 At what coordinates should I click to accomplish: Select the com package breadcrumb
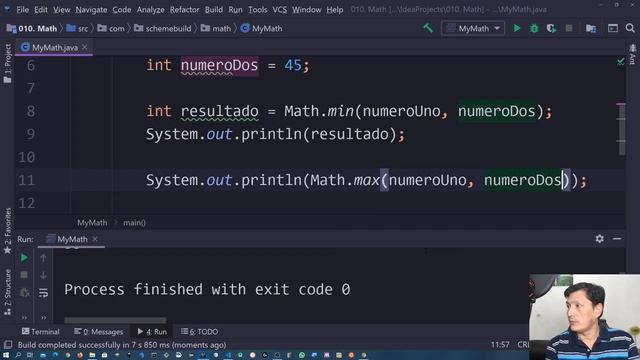111,29
